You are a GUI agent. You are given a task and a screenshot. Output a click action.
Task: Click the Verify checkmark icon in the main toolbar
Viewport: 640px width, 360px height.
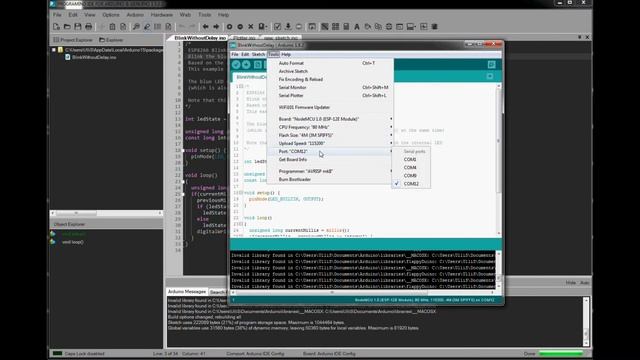click(x=277, y=27)
